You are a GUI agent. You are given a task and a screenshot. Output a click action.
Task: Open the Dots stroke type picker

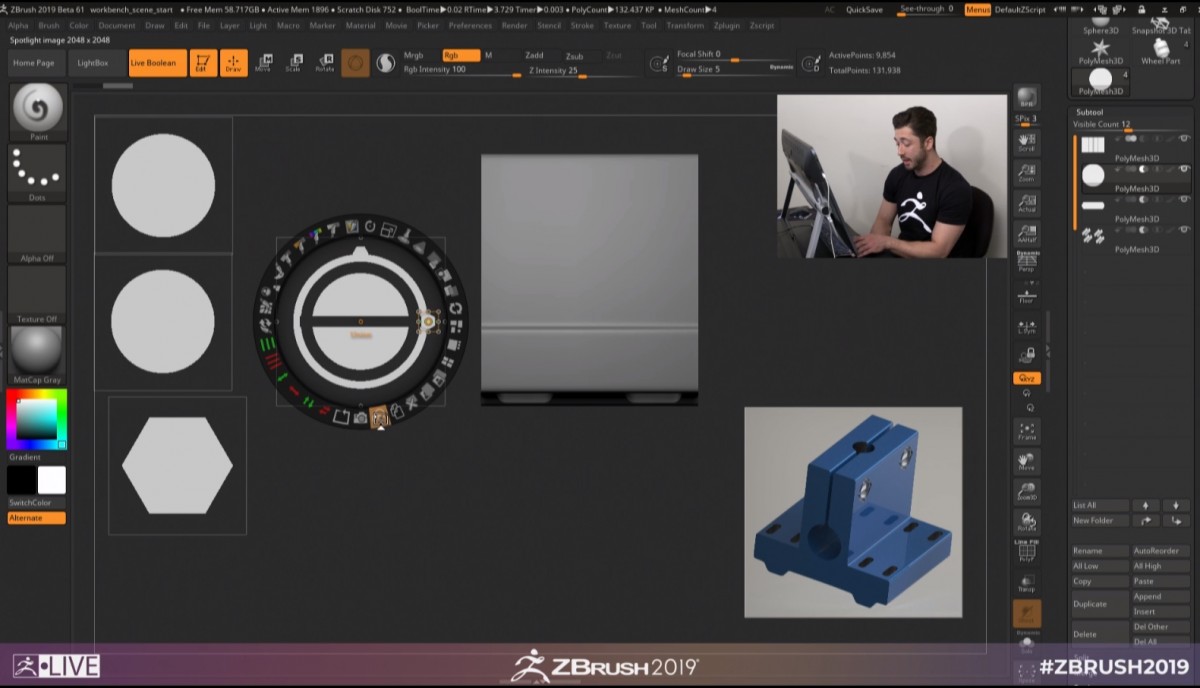click(x=38, y=174)
